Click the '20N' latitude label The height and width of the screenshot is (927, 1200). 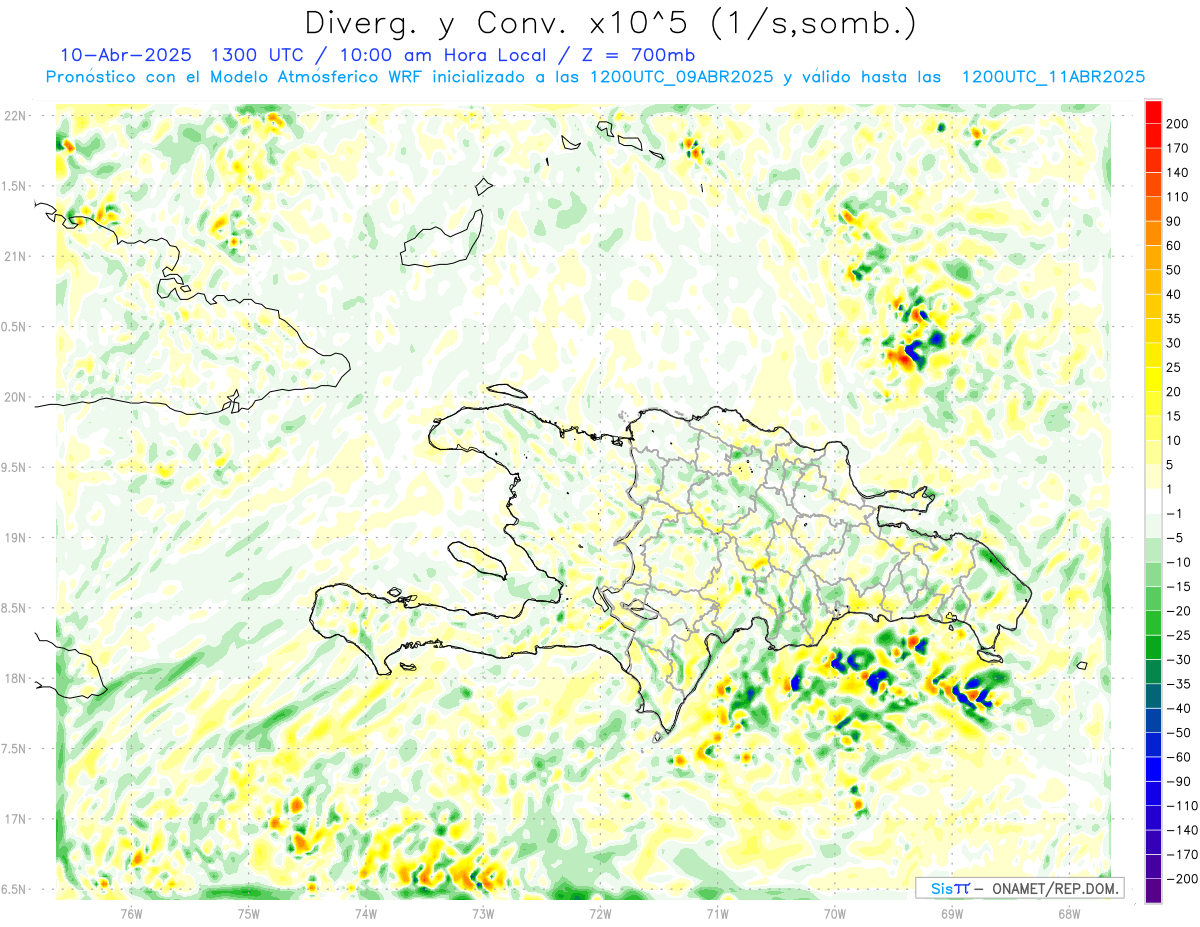(x=15, y=397)
